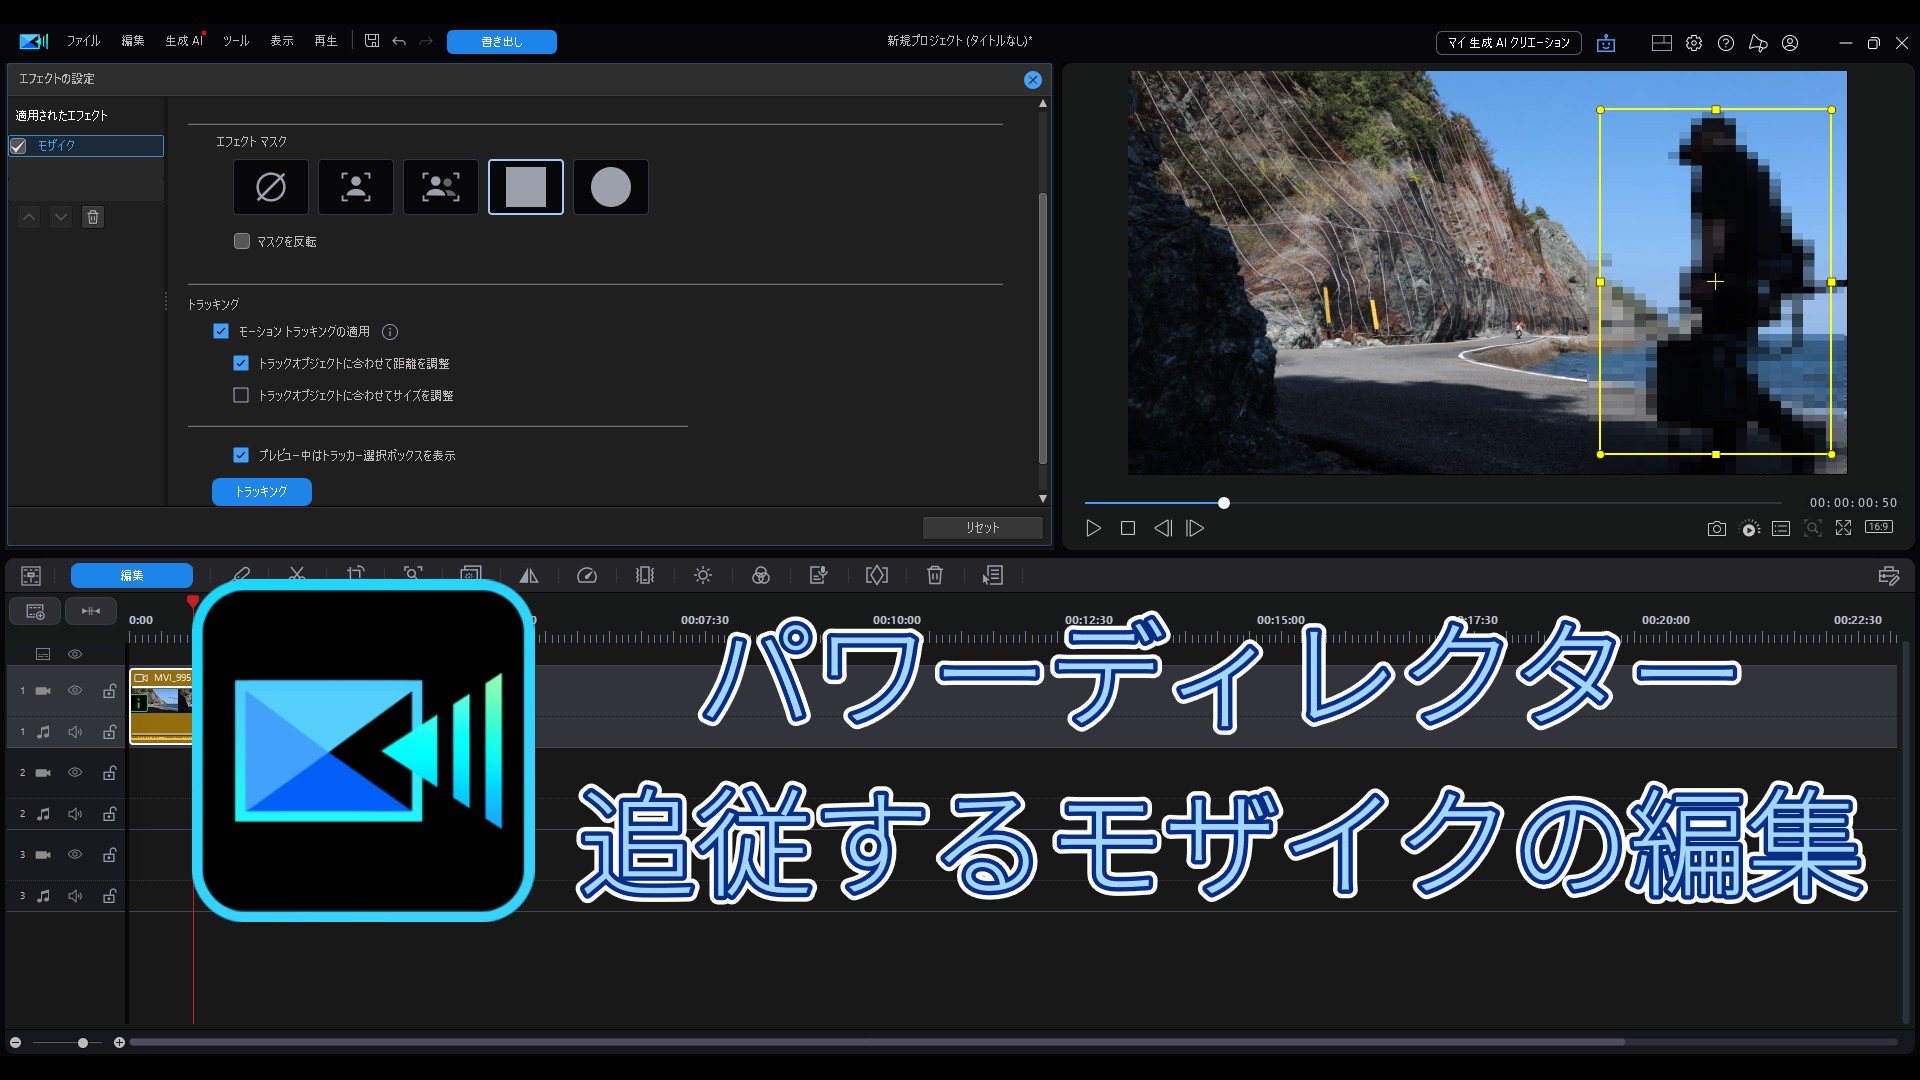This screenshot has width=1920, height=1080.
Task: Hide video track 1 with eye icon
Action: (x=75, y=690)
